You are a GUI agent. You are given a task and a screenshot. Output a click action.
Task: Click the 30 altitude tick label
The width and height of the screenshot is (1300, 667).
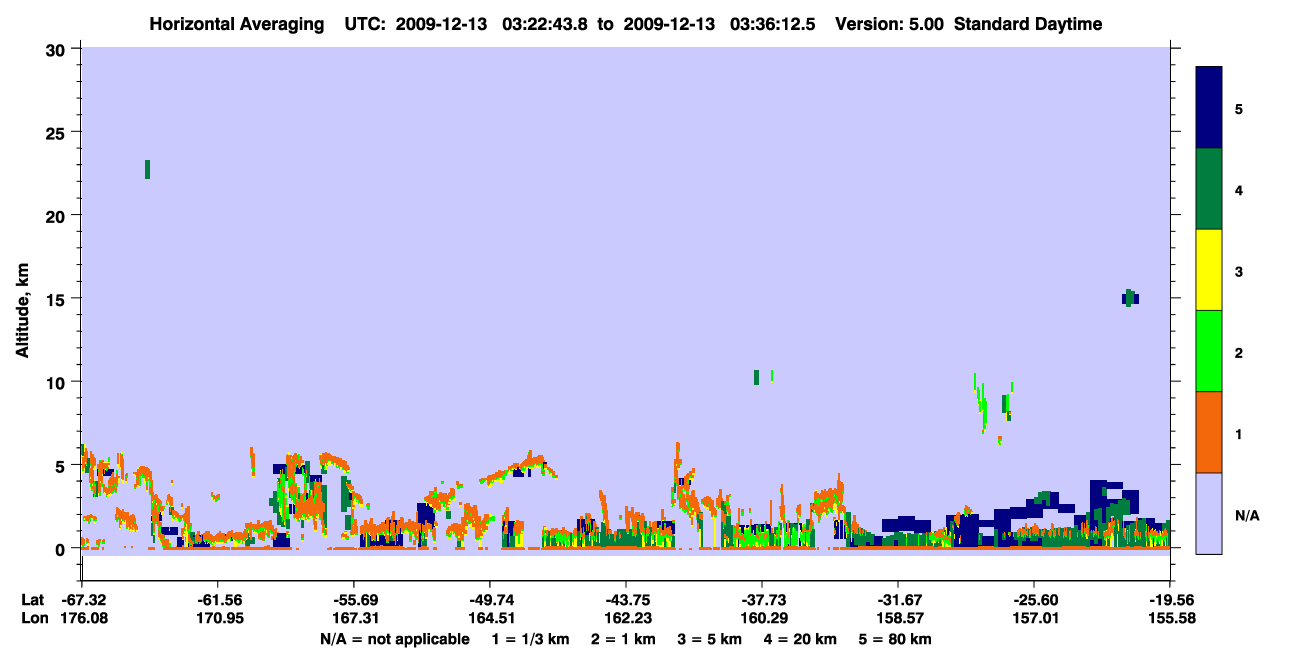point(58,49)
